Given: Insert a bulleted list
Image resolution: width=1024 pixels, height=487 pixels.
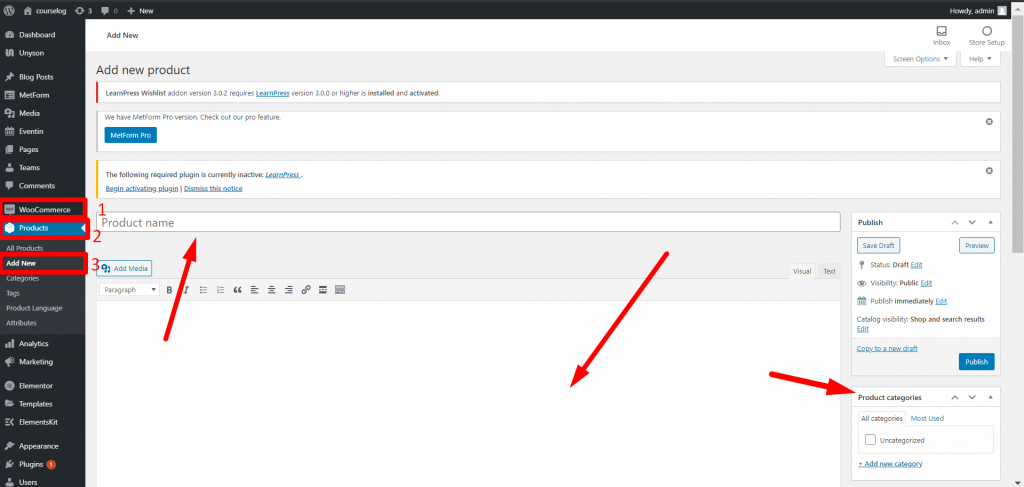Looking at the screenshot, I should pos(203,290).
